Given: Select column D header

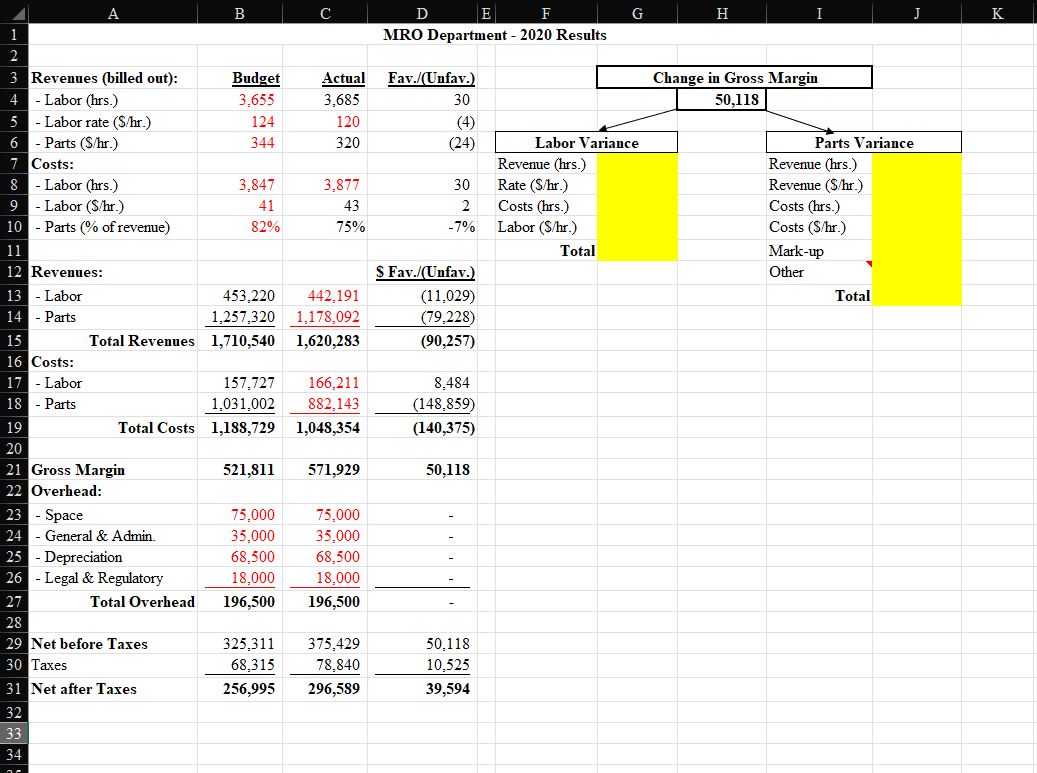Looking at the screenshot, I should tap(422, 12).
